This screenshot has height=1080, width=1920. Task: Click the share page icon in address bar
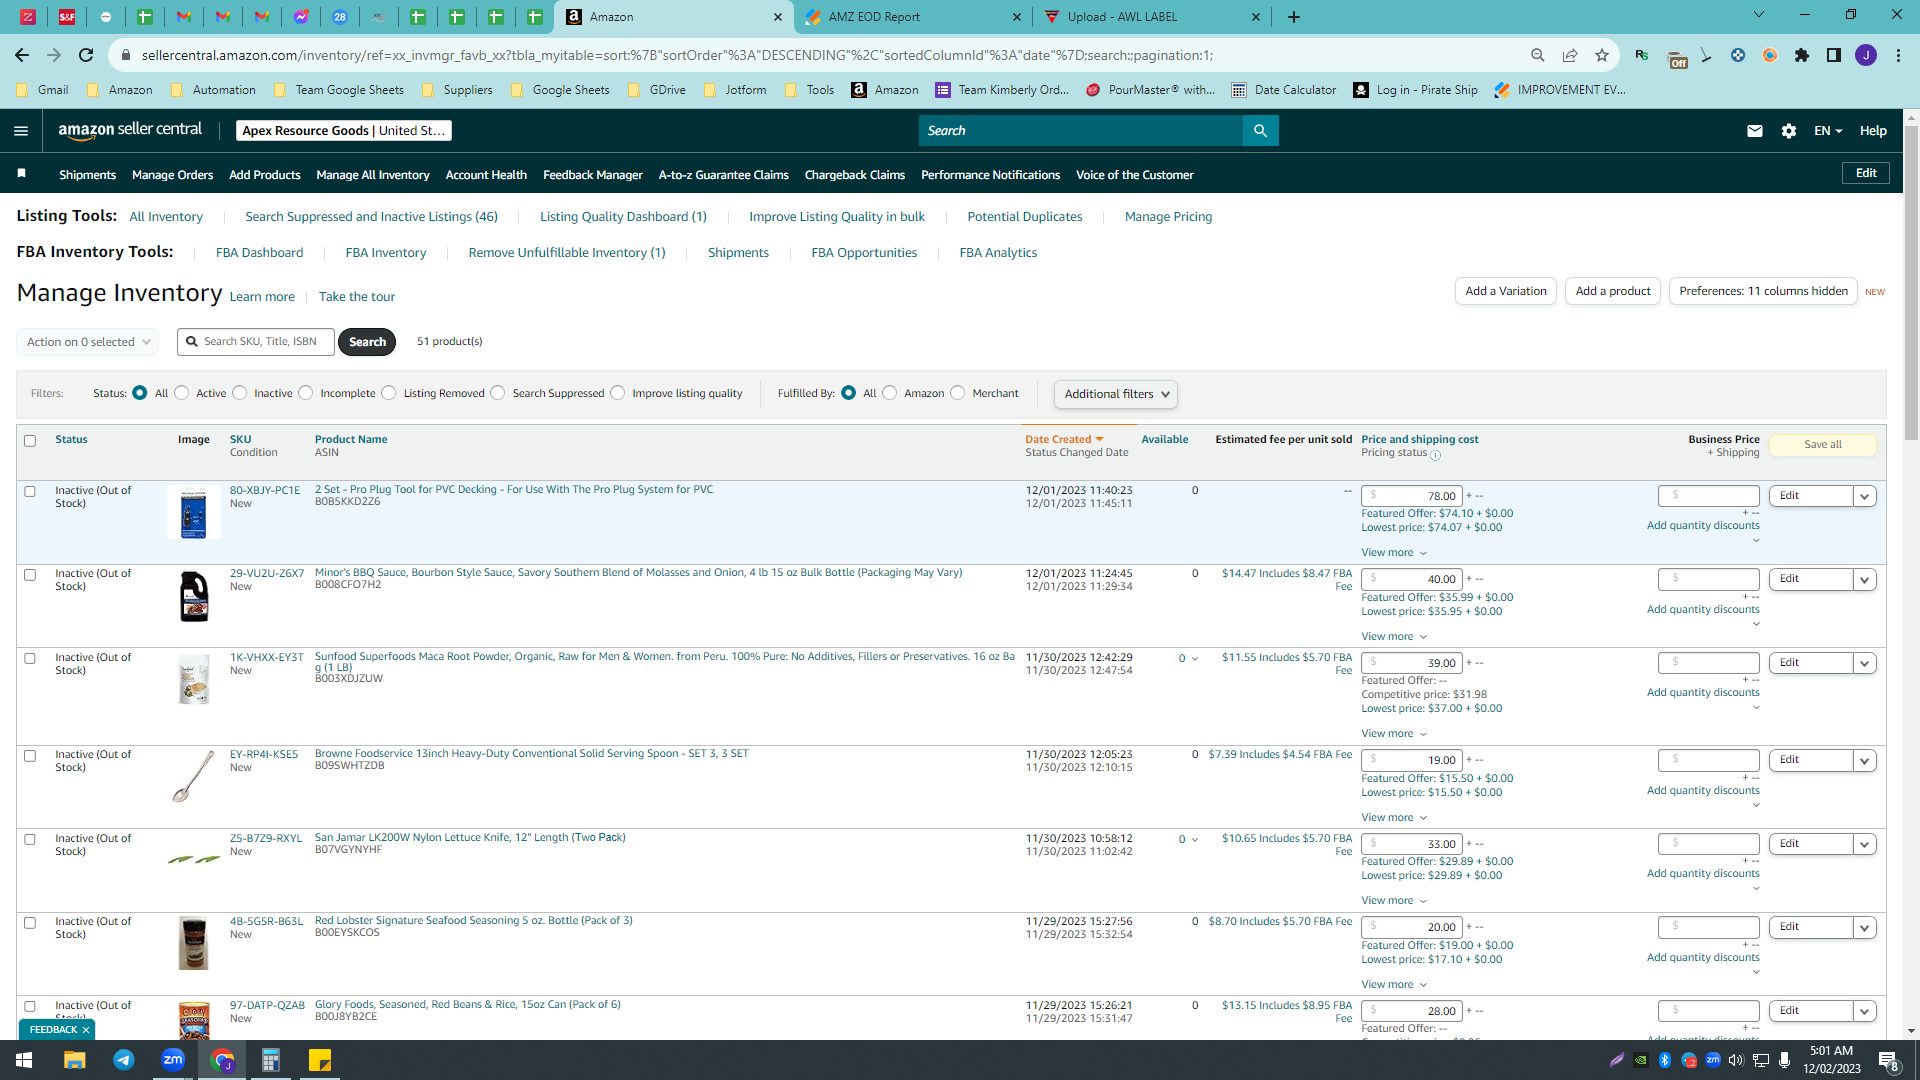1570,55
